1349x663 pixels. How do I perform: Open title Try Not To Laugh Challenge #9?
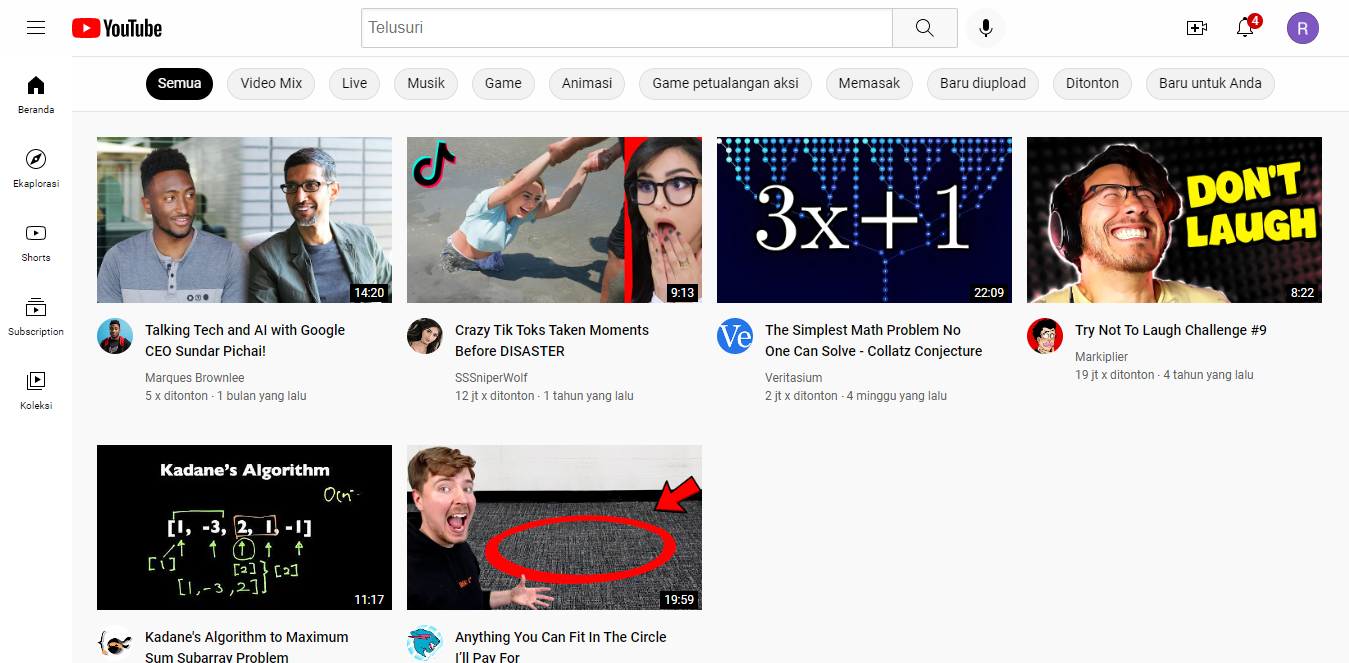pos(1171,330)
